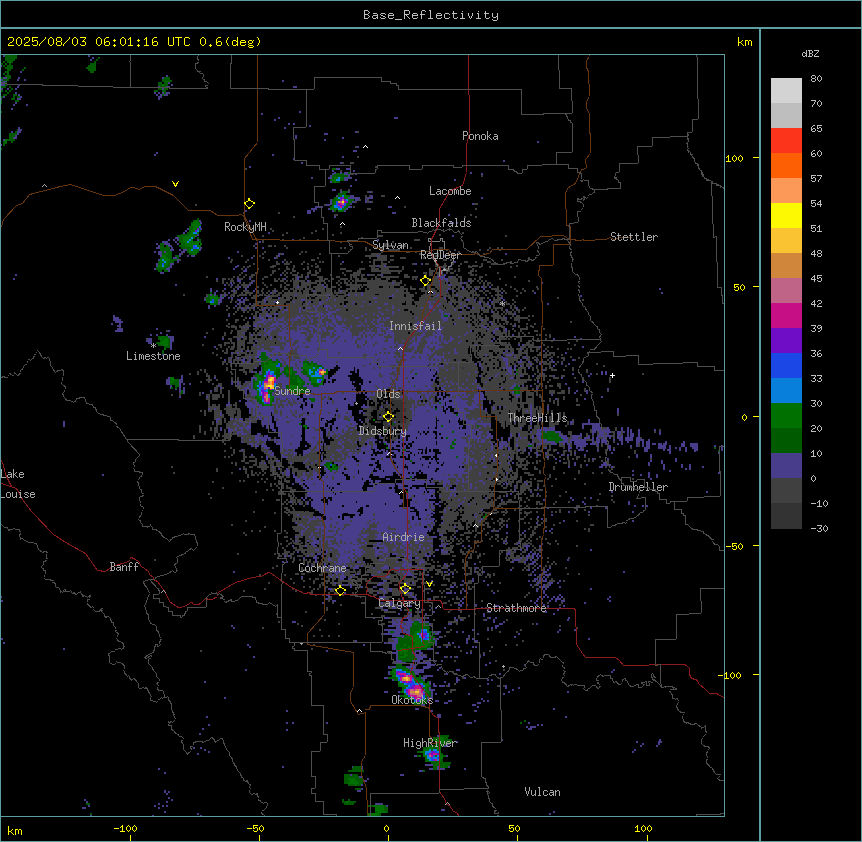The width and height of the screenshot is (862, 842).
Task: Click the Lacombe city label
Action: [x=450, y=191]
